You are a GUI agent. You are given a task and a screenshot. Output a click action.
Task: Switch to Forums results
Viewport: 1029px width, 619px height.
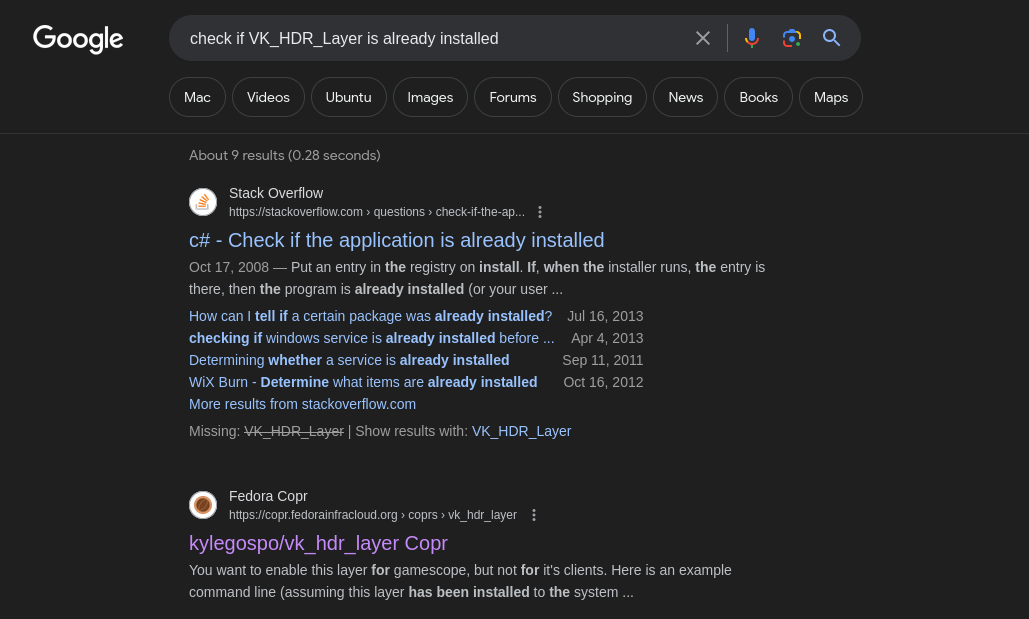tap(513, 97)
